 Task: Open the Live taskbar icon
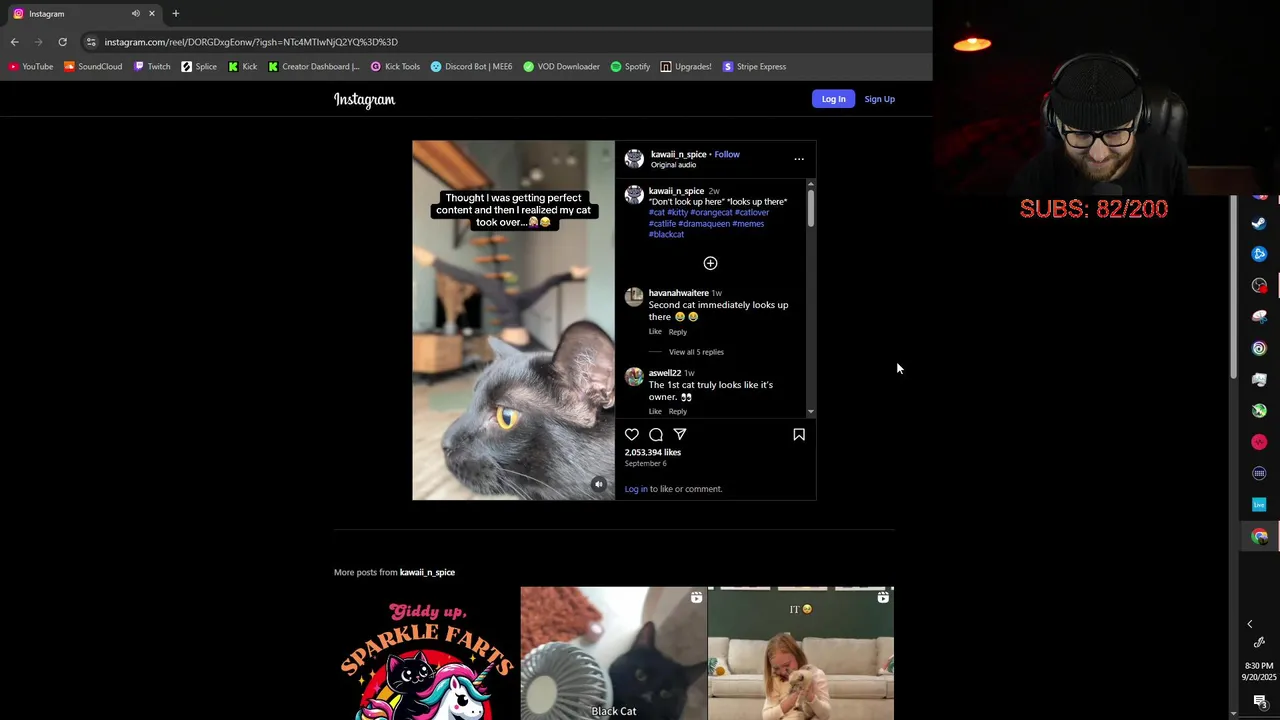pyautogui.click(x=1259, y=505)
